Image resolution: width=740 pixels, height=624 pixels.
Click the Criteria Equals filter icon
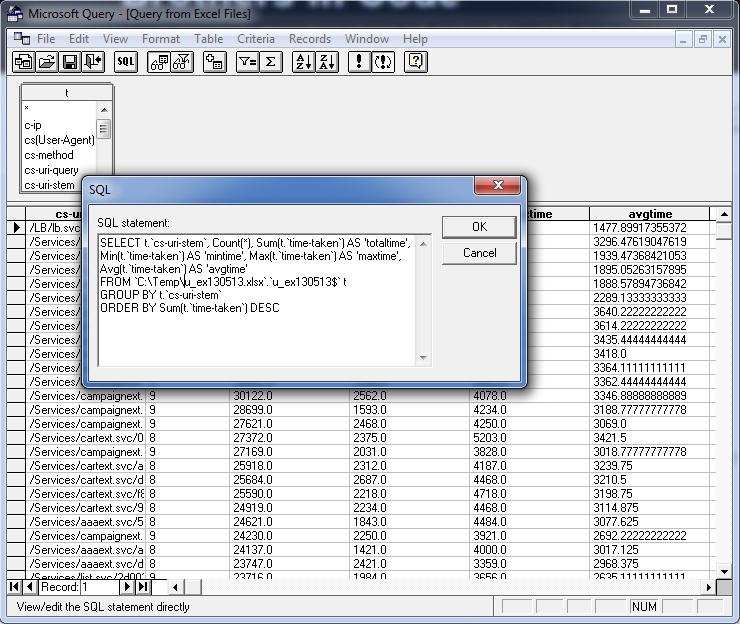coord(247,62)
